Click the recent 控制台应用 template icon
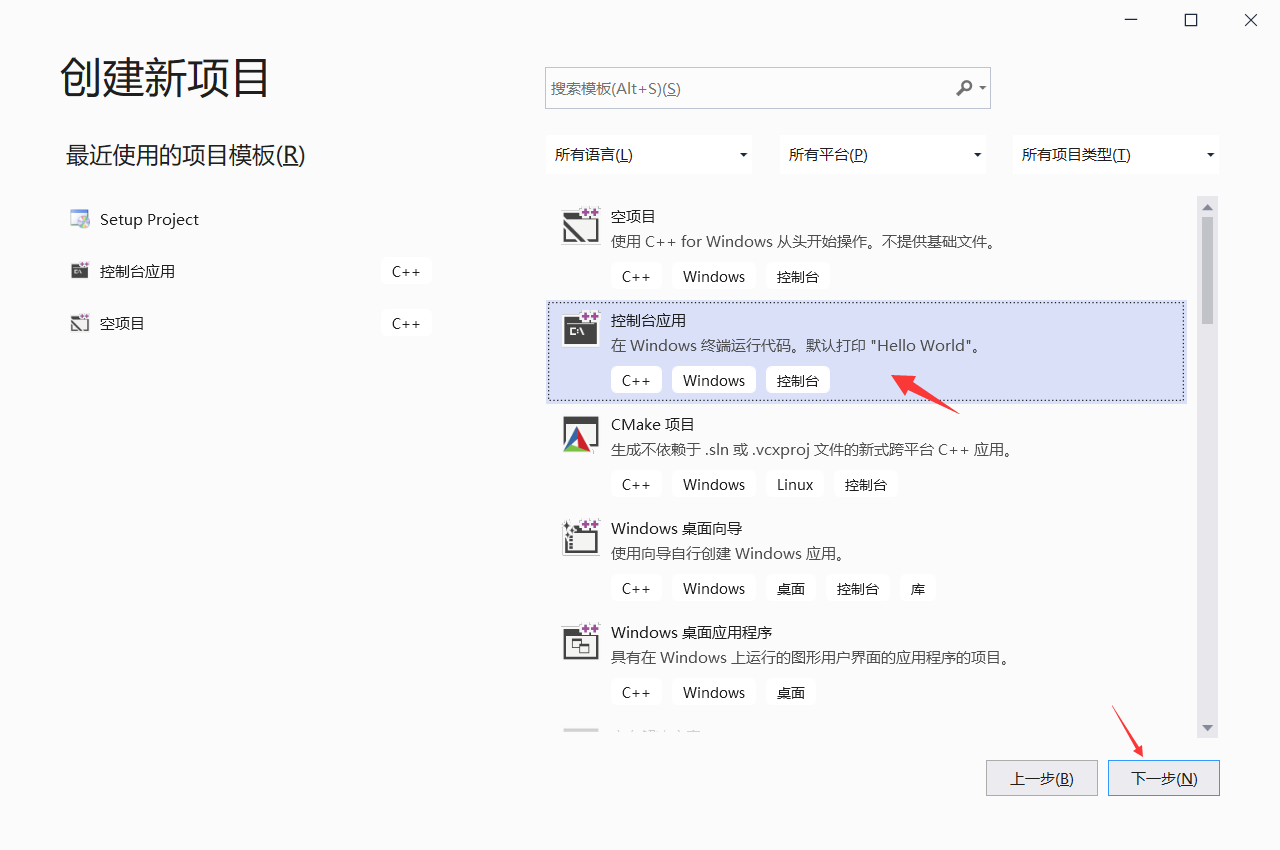1280x850 pixels. tap(80, 271)
